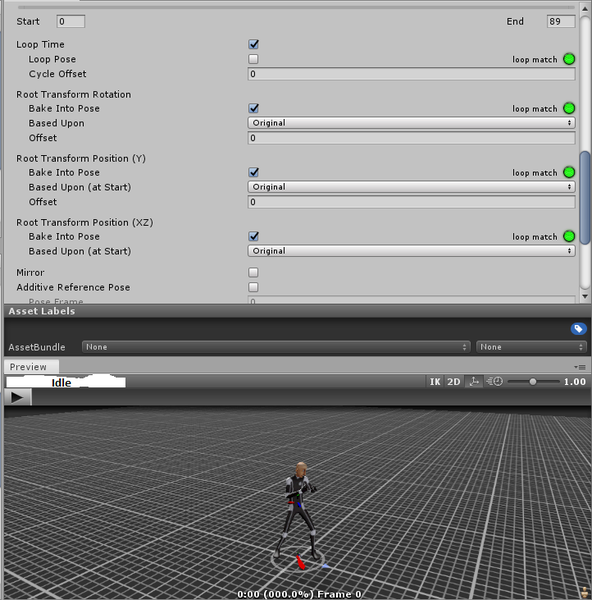This screenshot has width=592, height=600.
Task: Disable the Loop Time checkbox
Action: coord(253,44)
